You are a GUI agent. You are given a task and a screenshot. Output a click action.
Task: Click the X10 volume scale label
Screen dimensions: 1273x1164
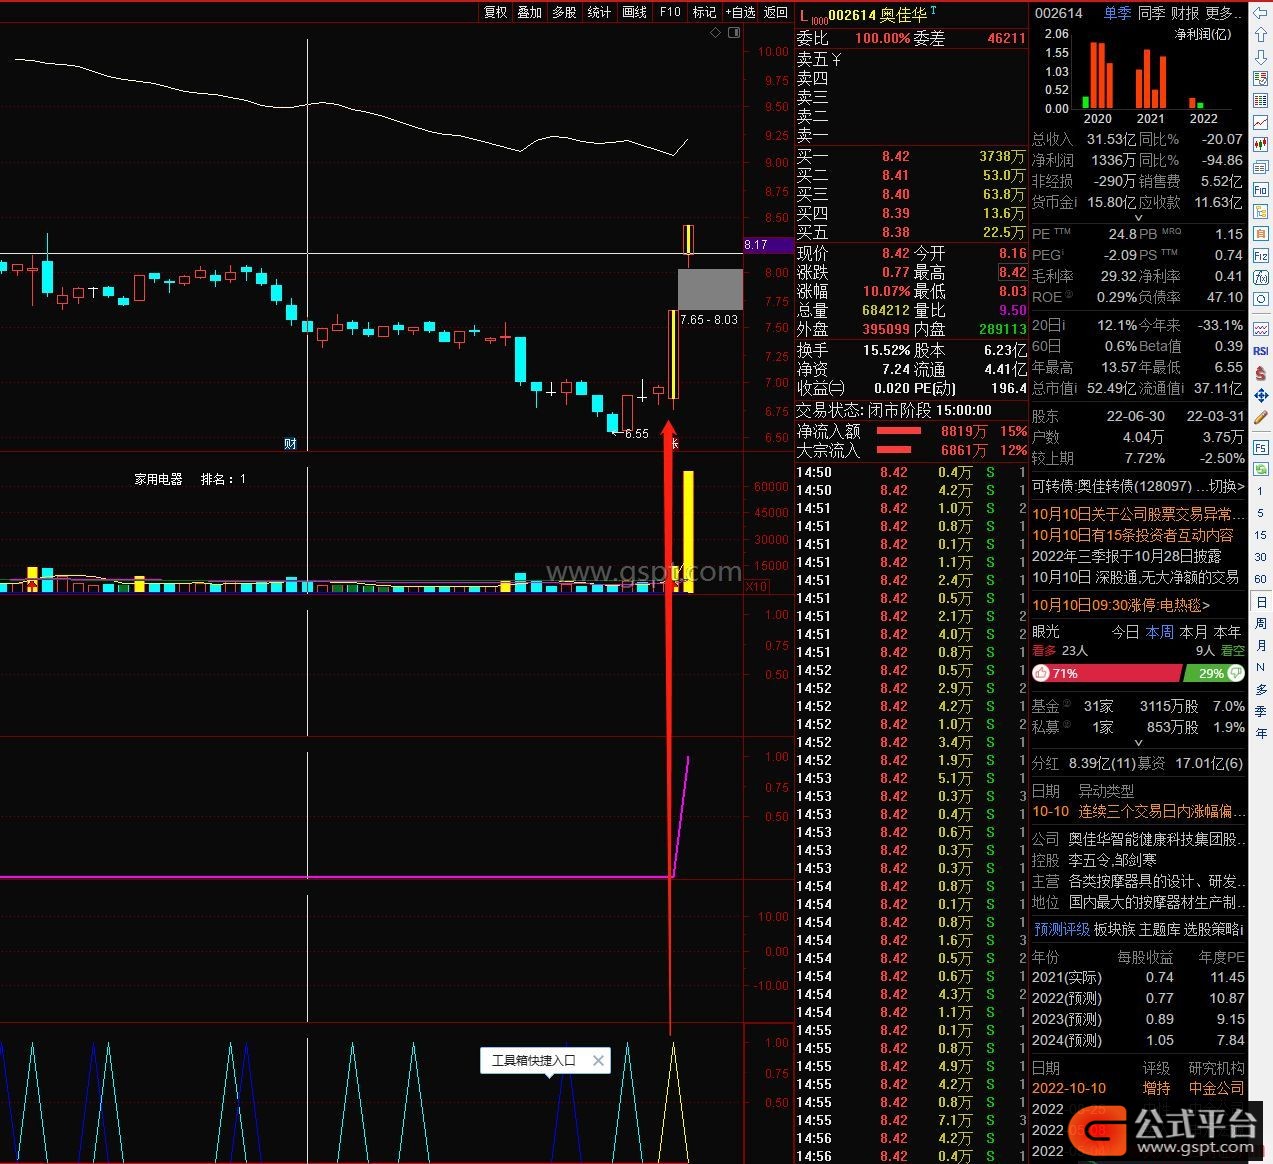(757, 587)
